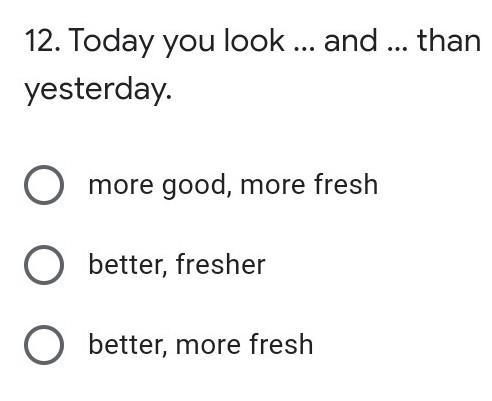Click 'more fresh' in the third option
The width and height of the screenshot is (492, 401).
[244, 344]
